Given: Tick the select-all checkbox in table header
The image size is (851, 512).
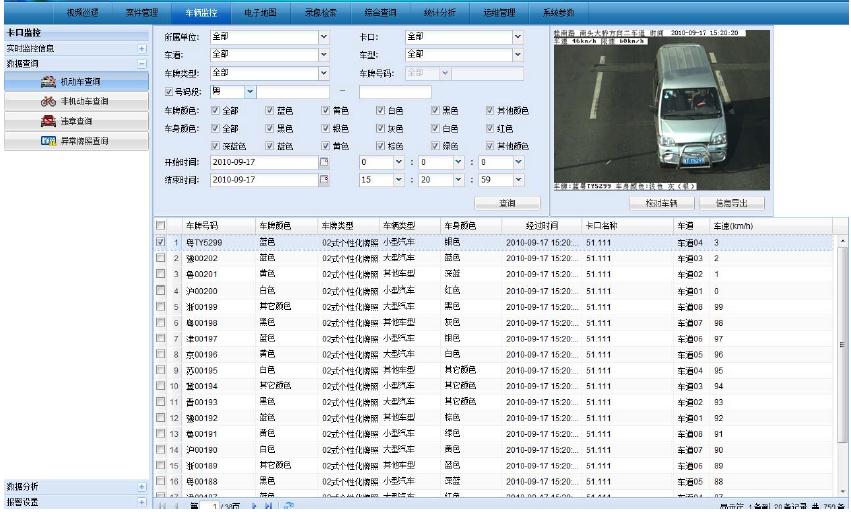Looking at the screenshot, I should point(161,225).
